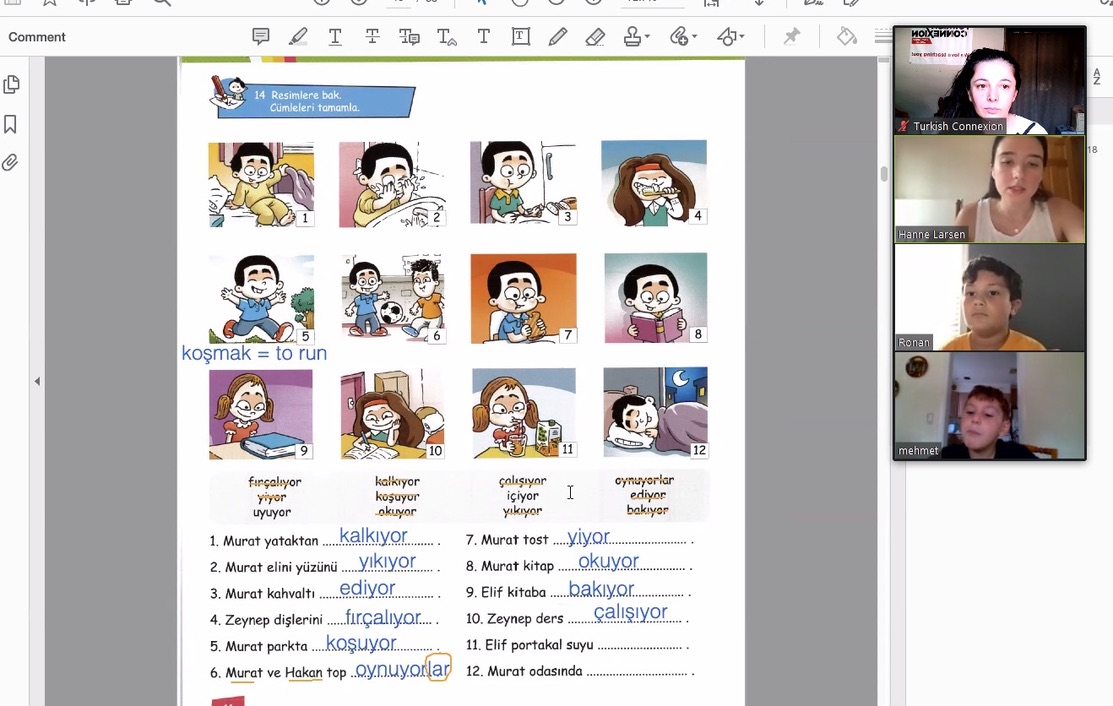1113x706 pixels.
Task: Select the pencil drawing tool
Action: coord(558,37)
